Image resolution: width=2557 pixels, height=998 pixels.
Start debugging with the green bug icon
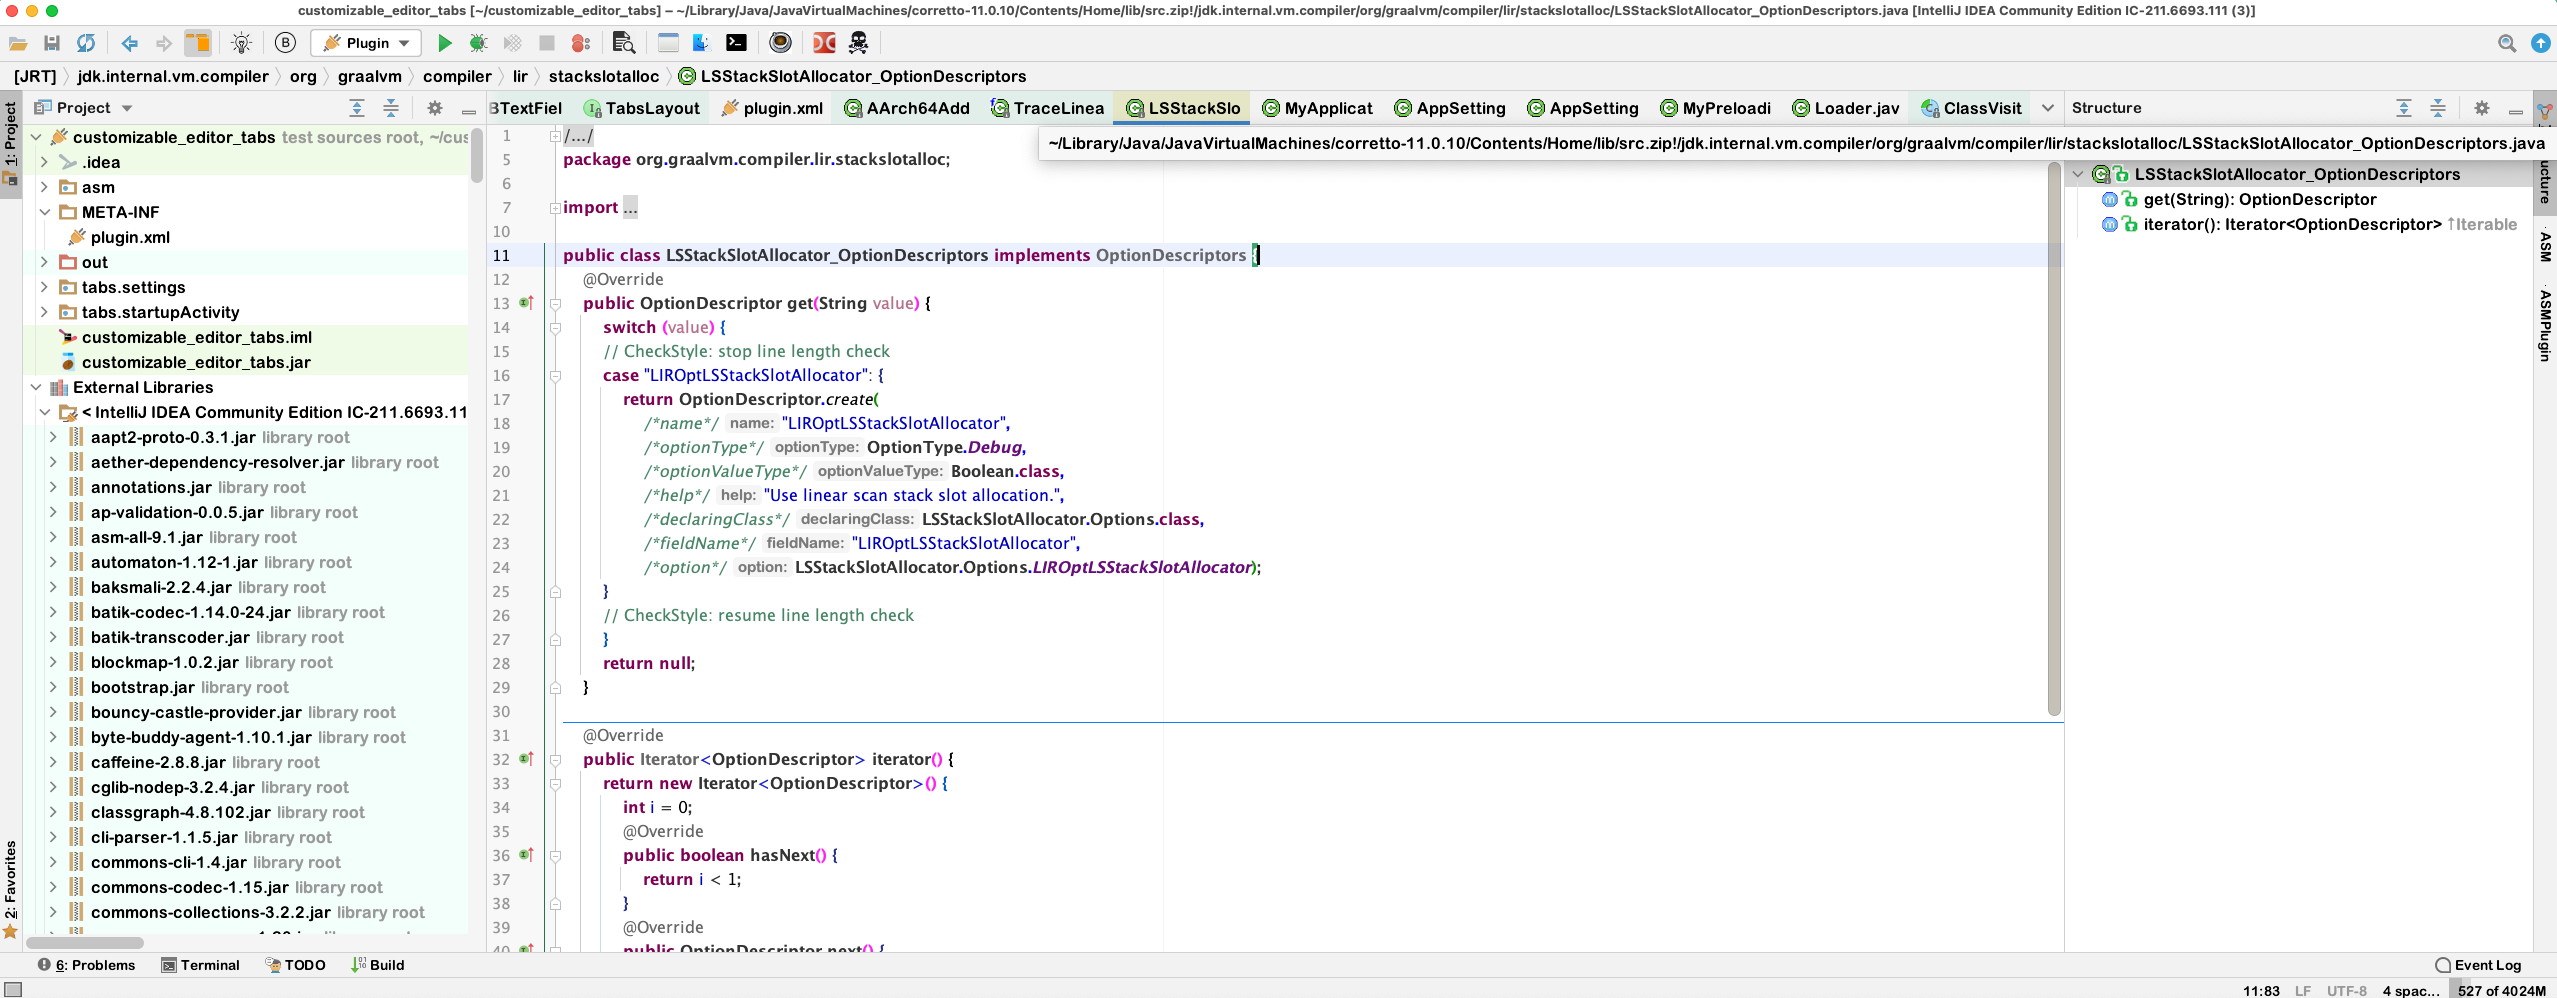pos(479,43)
